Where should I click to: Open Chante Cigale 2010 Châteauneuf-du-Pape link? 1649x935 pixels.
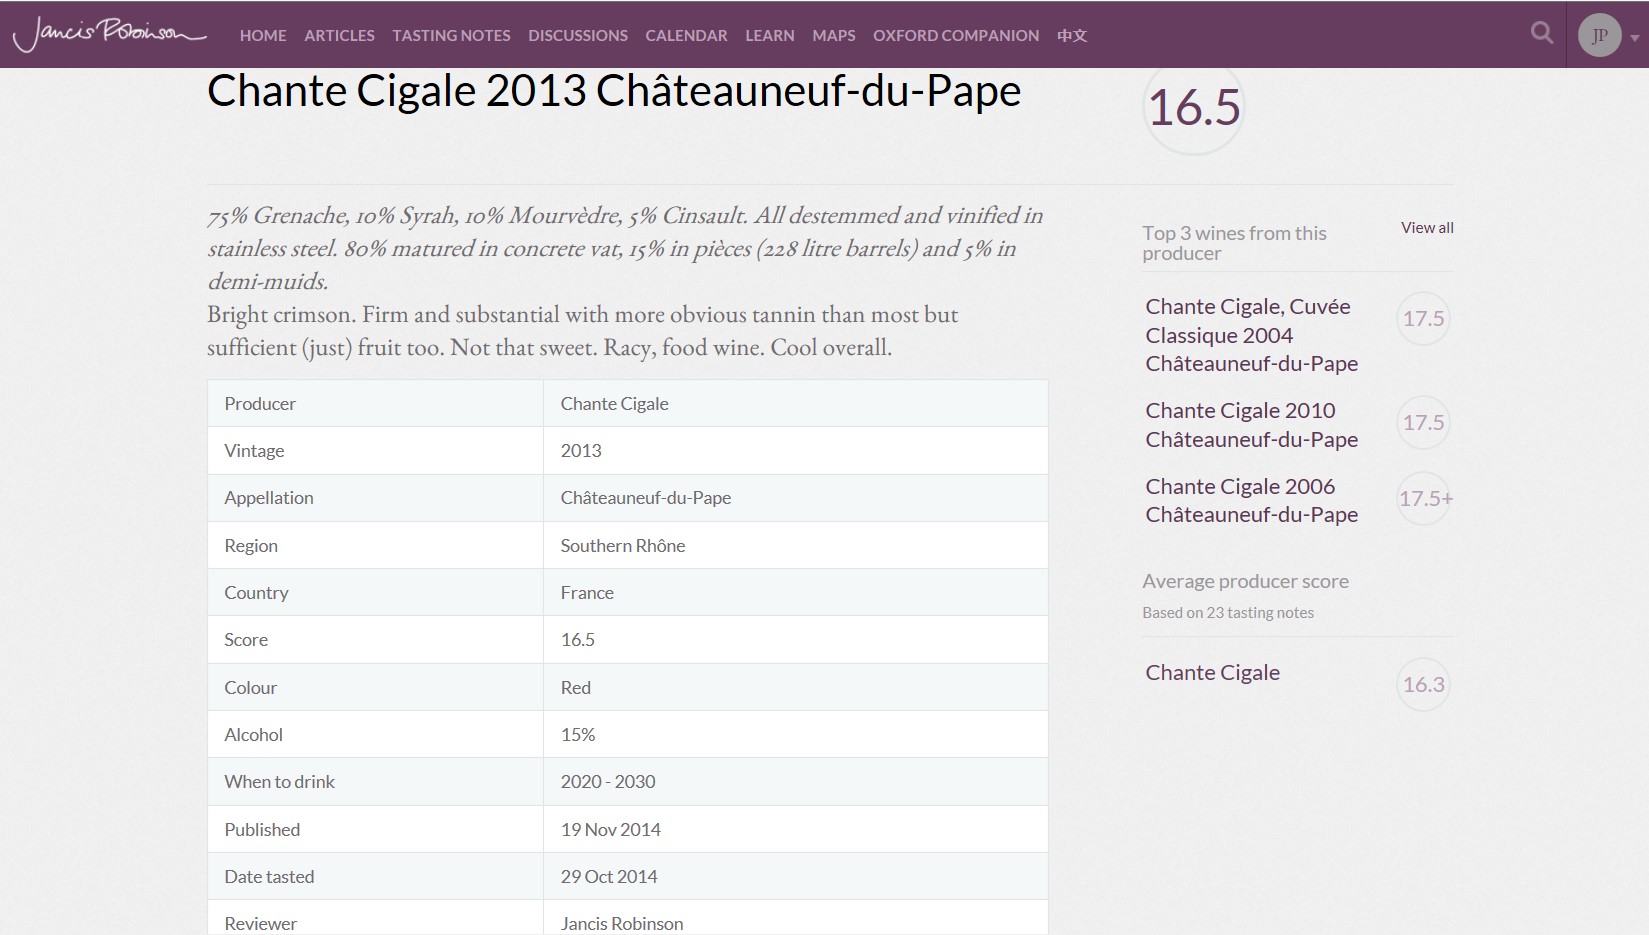tap(1251, 425)
